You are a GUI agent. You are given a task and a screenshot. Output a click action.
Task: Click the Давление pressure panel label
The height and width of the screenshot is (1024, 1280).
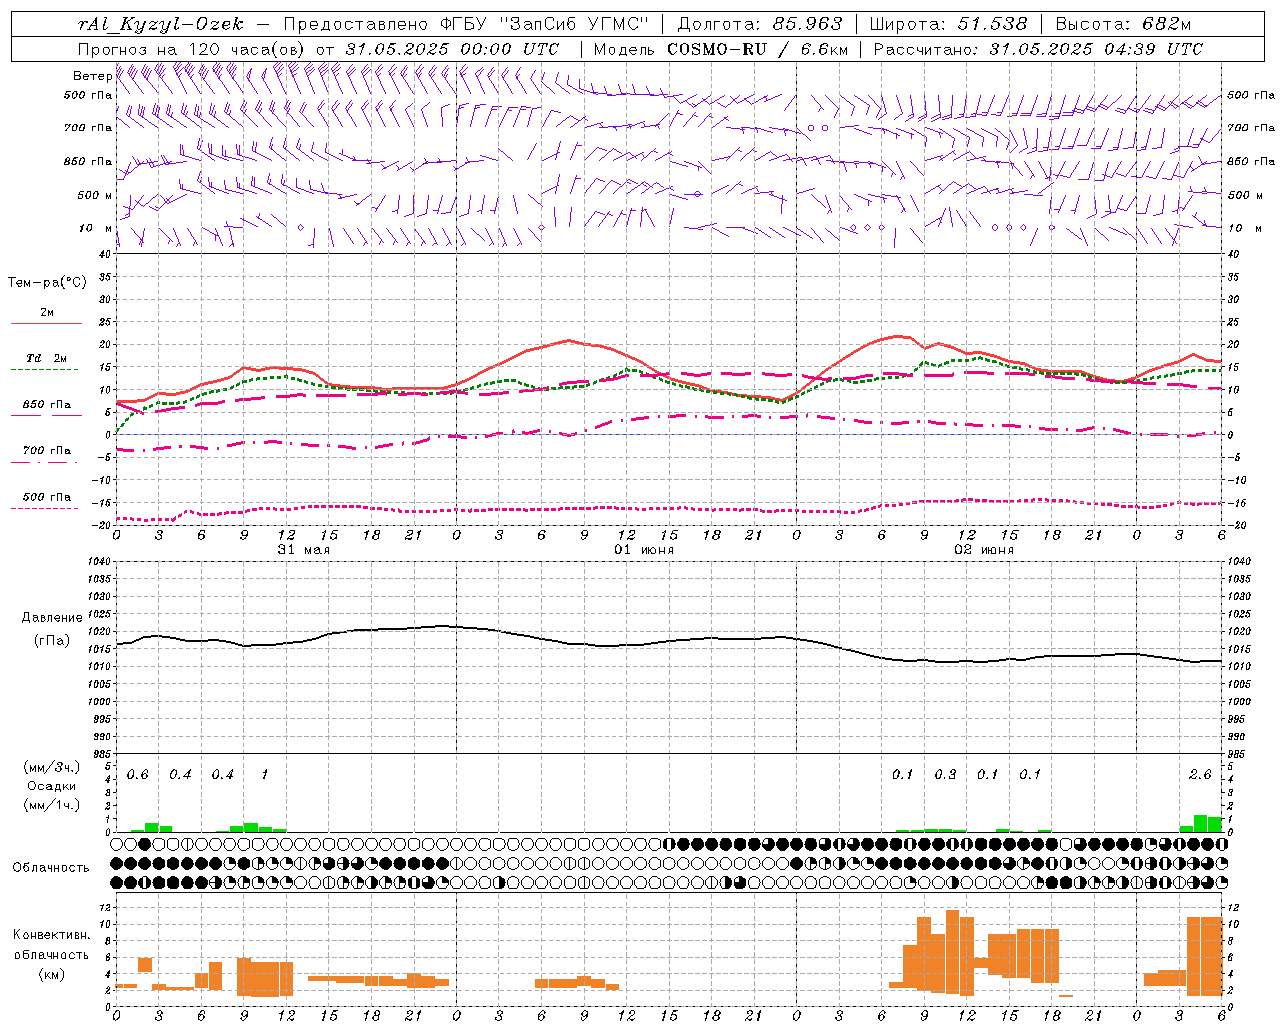point(52,618)
